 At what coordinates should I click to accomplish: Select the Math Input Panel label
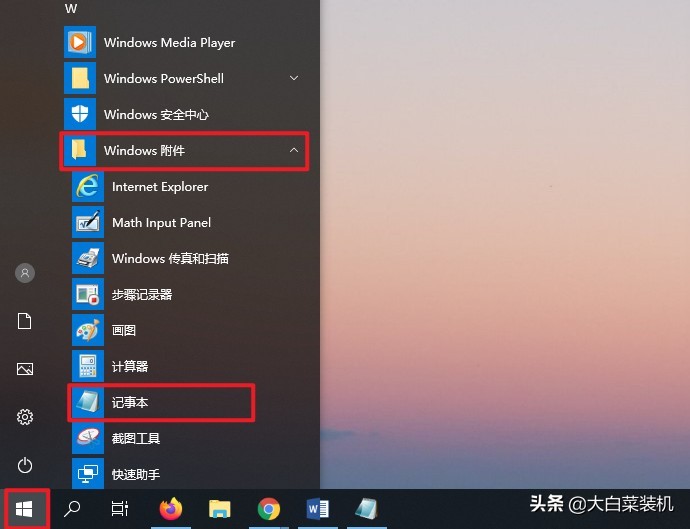161,223
